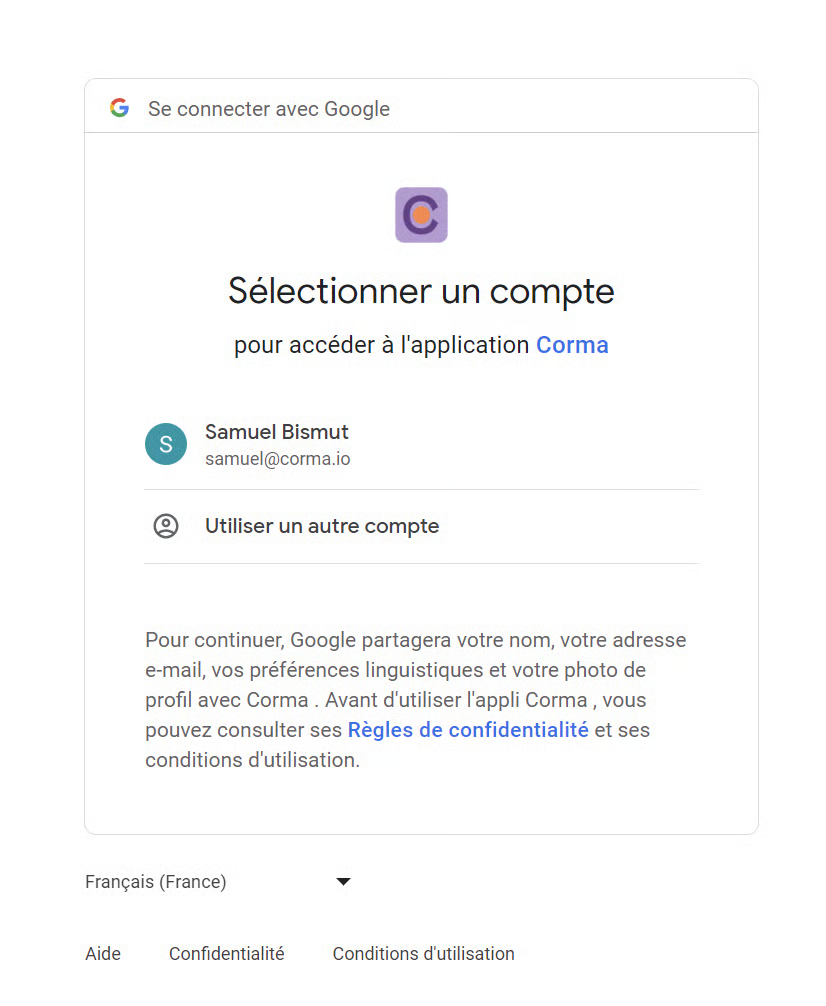Open the Corma application link
Screen dimensions: 826x1006
coord(572,345)
